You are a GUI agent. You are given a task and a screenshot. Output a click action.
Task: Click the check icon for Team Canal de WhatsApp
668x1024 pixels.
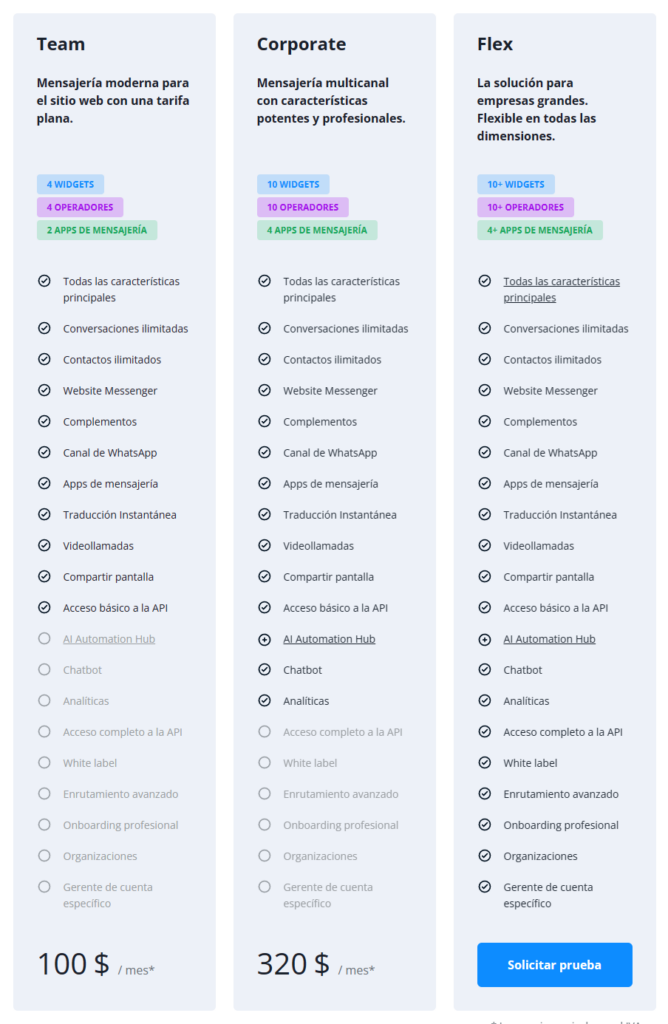[44, 453]
